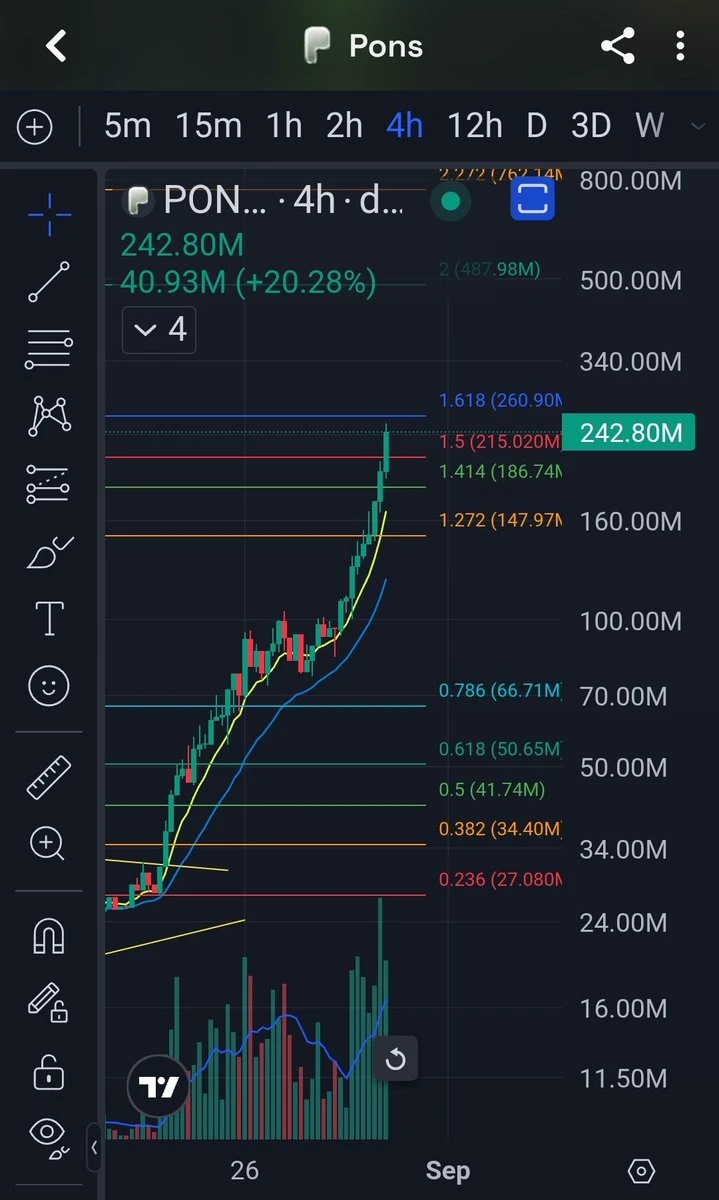Open chart settings hexagon icon
Viewport: 719px width, 1200px height.
pos(641,1171)
